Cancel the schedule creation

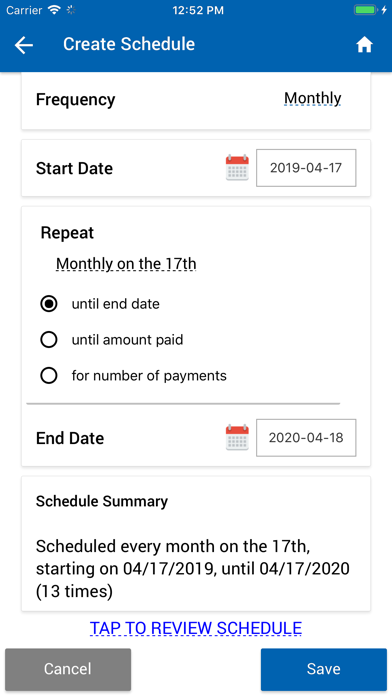[68, 669]
